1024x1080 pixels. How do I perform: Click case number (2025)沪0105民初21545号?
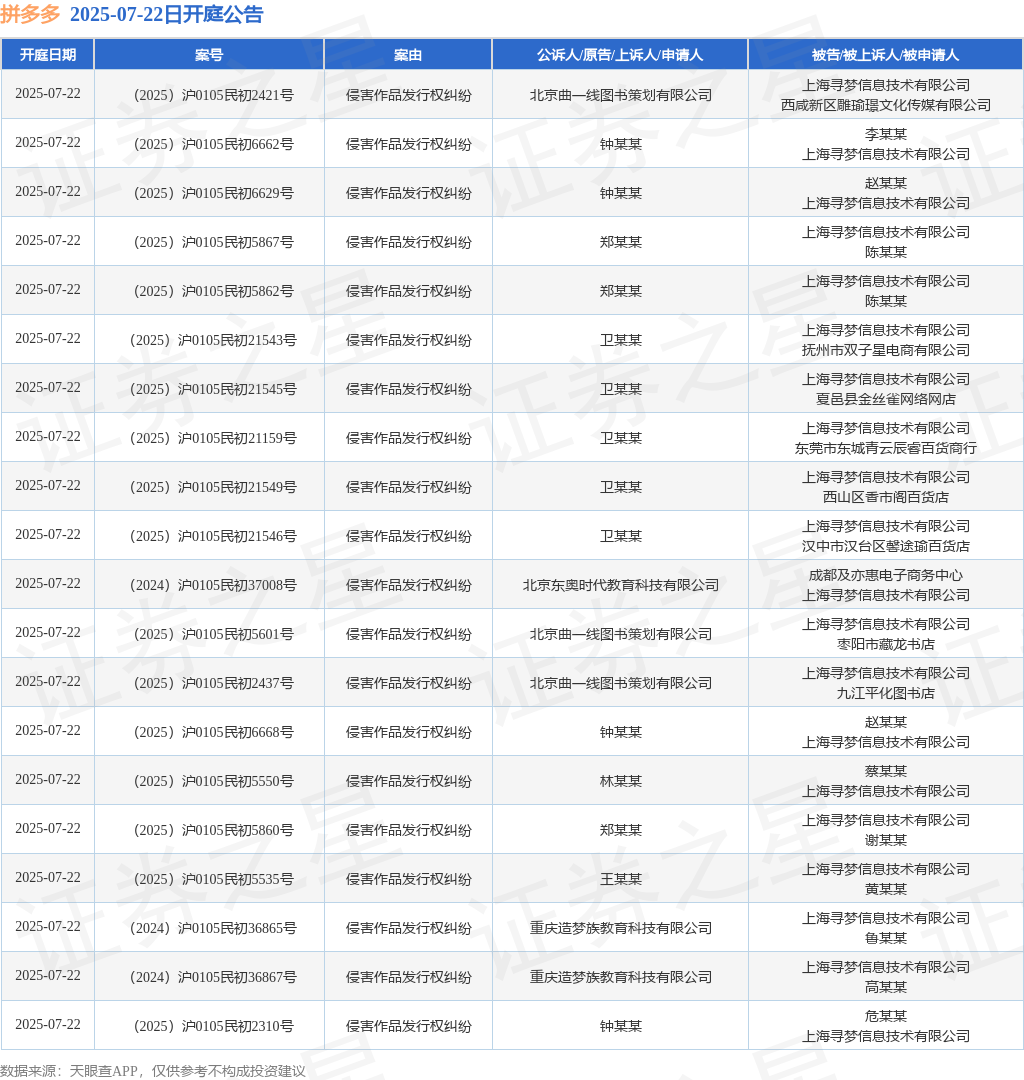point(213,388)
